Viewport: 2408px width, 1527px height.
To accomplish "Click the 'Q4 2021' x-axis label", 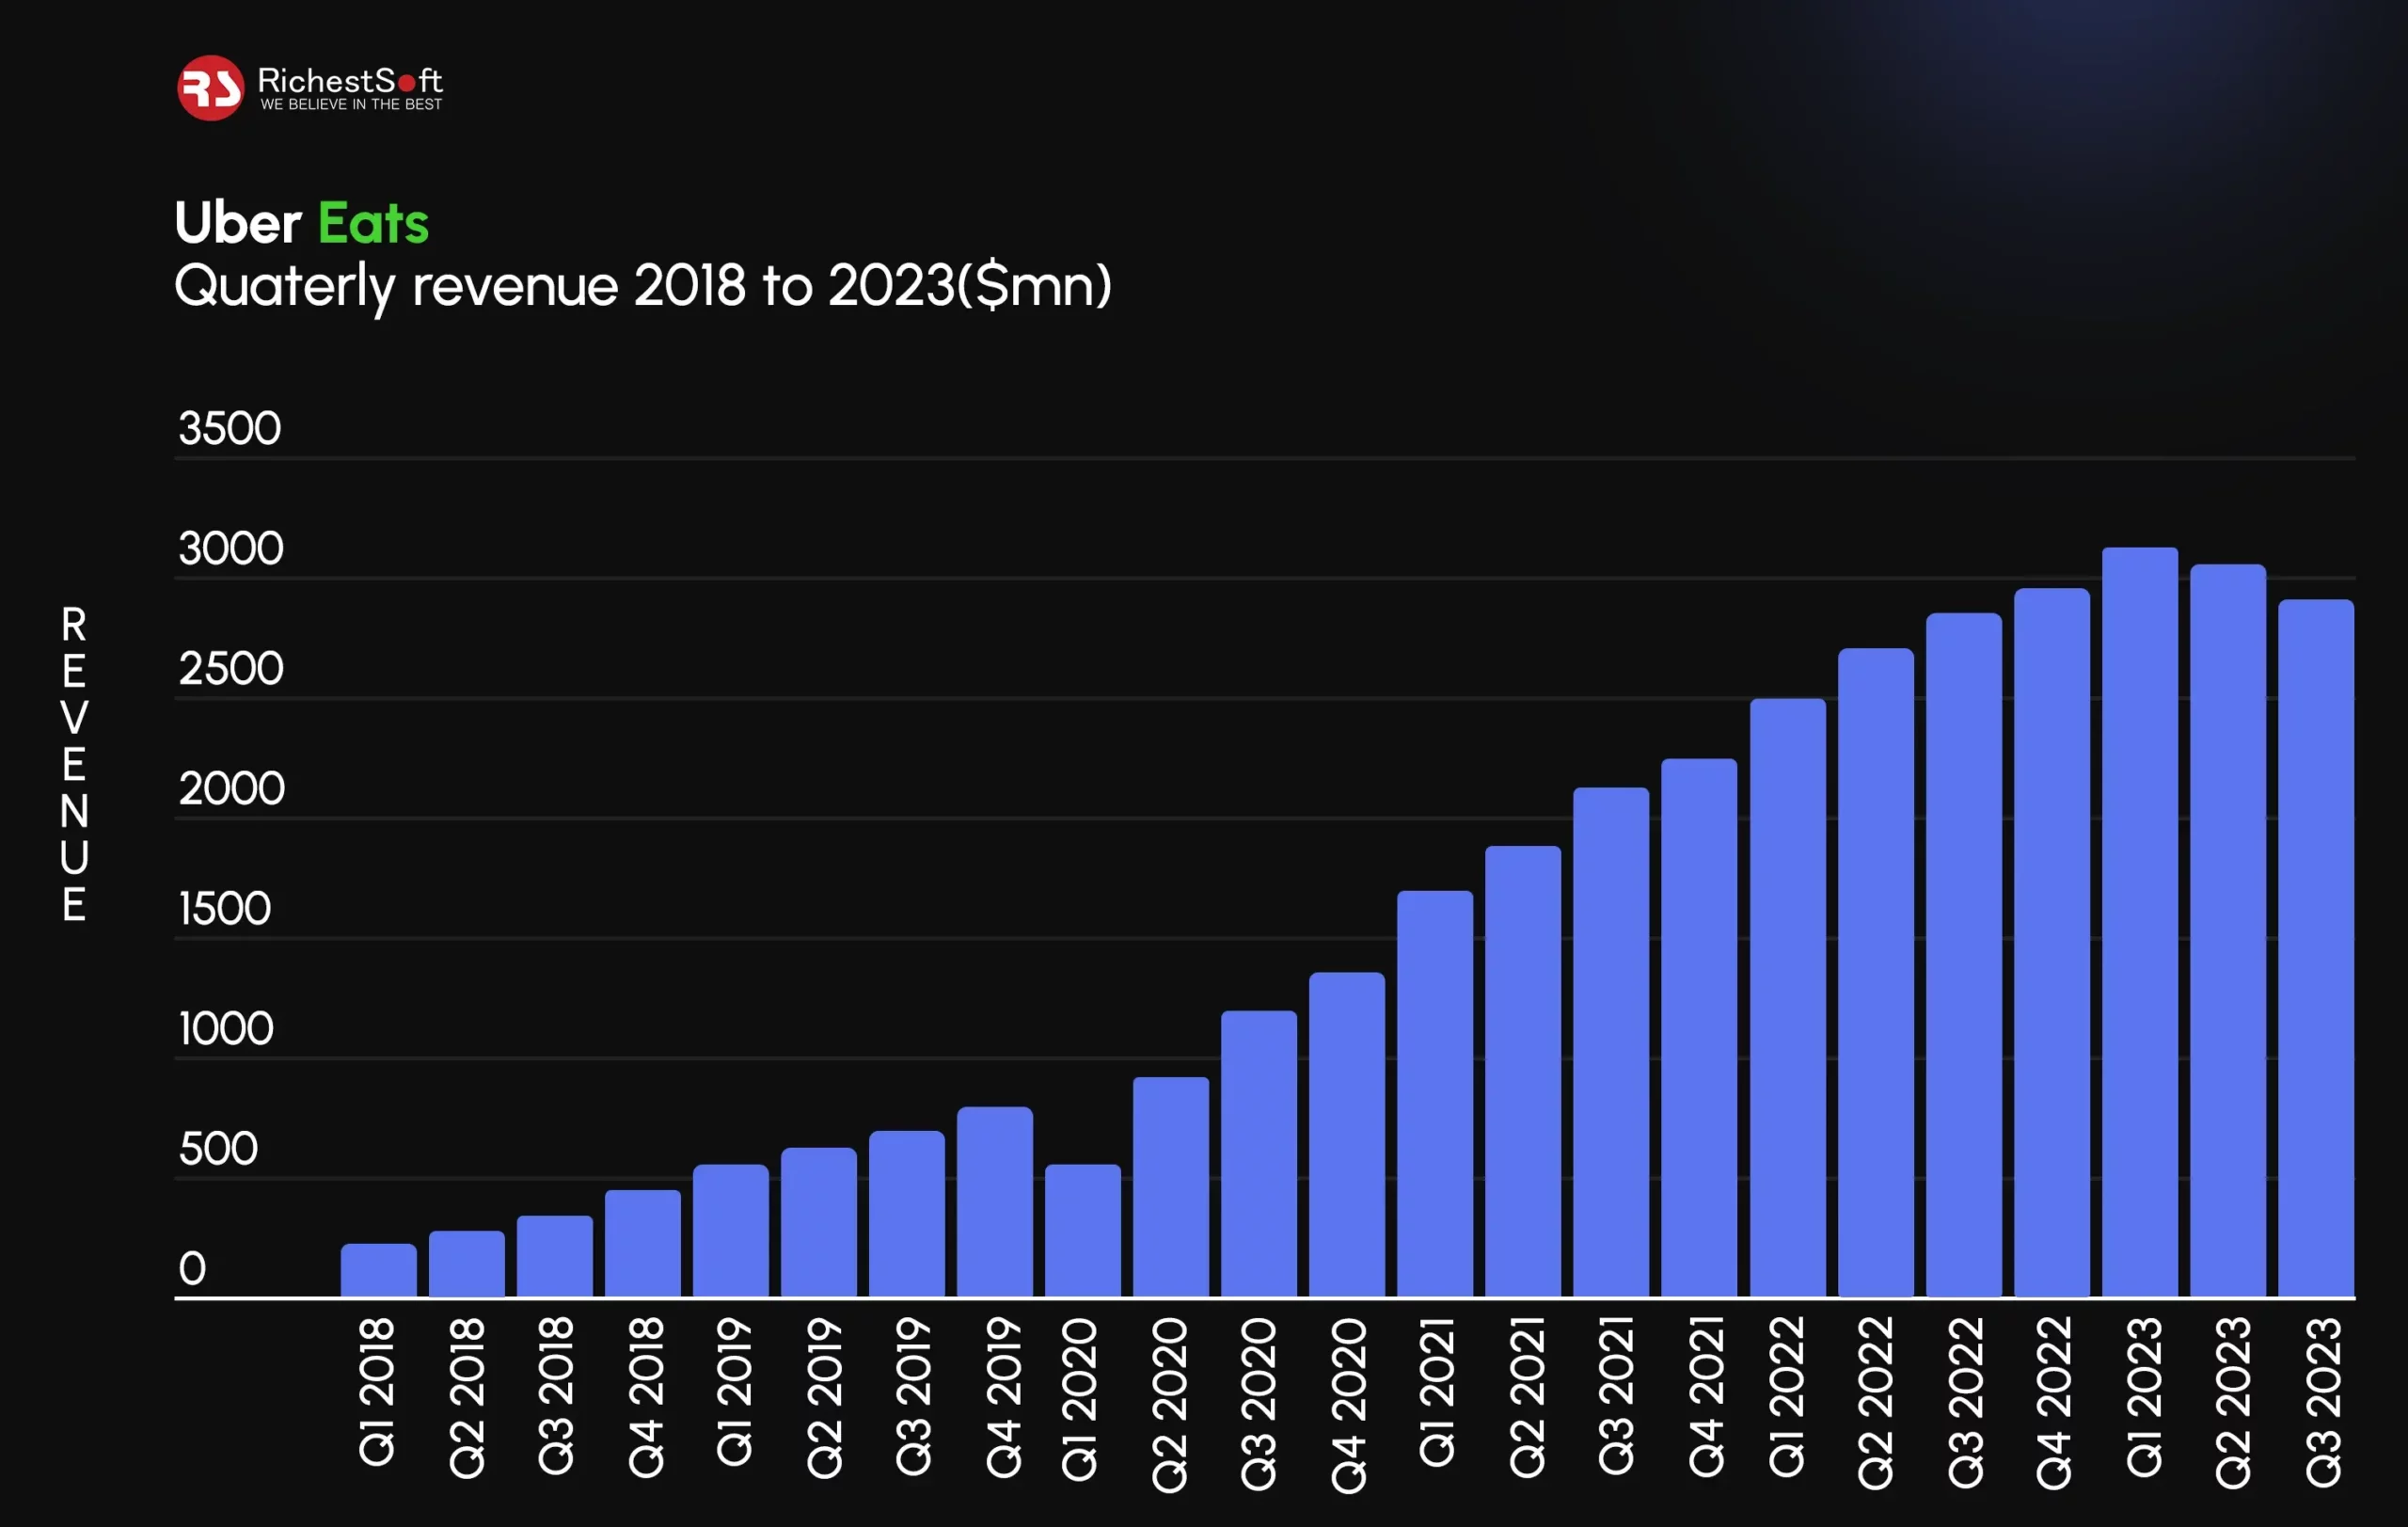I will [x=1707, y=1396].
